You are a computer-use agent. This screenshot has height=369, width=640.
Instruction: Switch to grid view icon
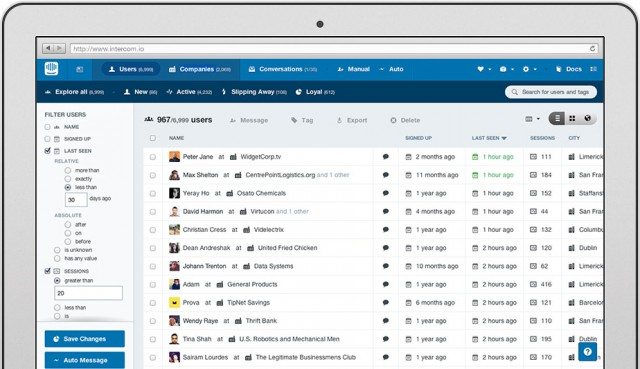pos(572,118)
